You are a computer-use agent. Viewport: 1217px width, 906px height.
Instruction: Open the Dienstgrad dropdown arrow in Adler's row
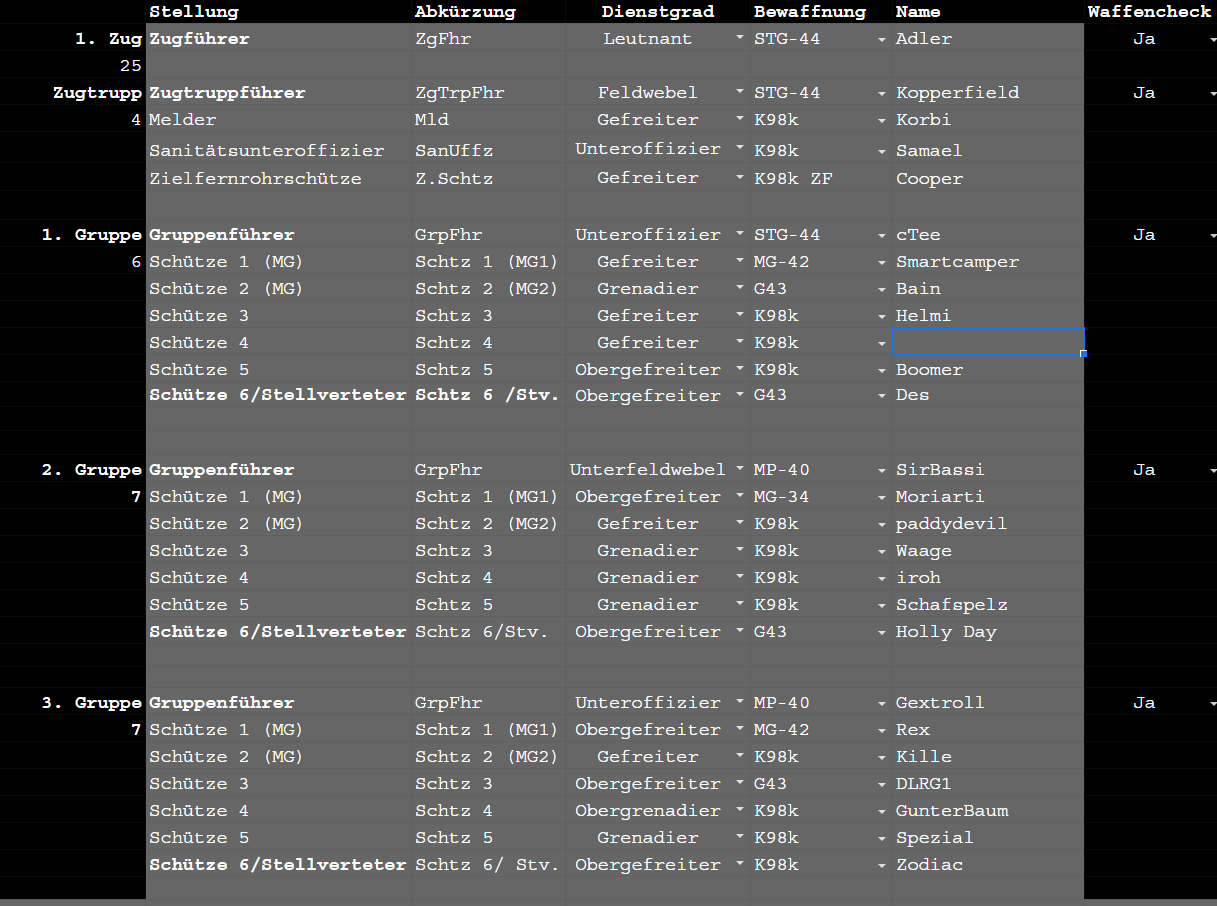[x=739, y=38]
